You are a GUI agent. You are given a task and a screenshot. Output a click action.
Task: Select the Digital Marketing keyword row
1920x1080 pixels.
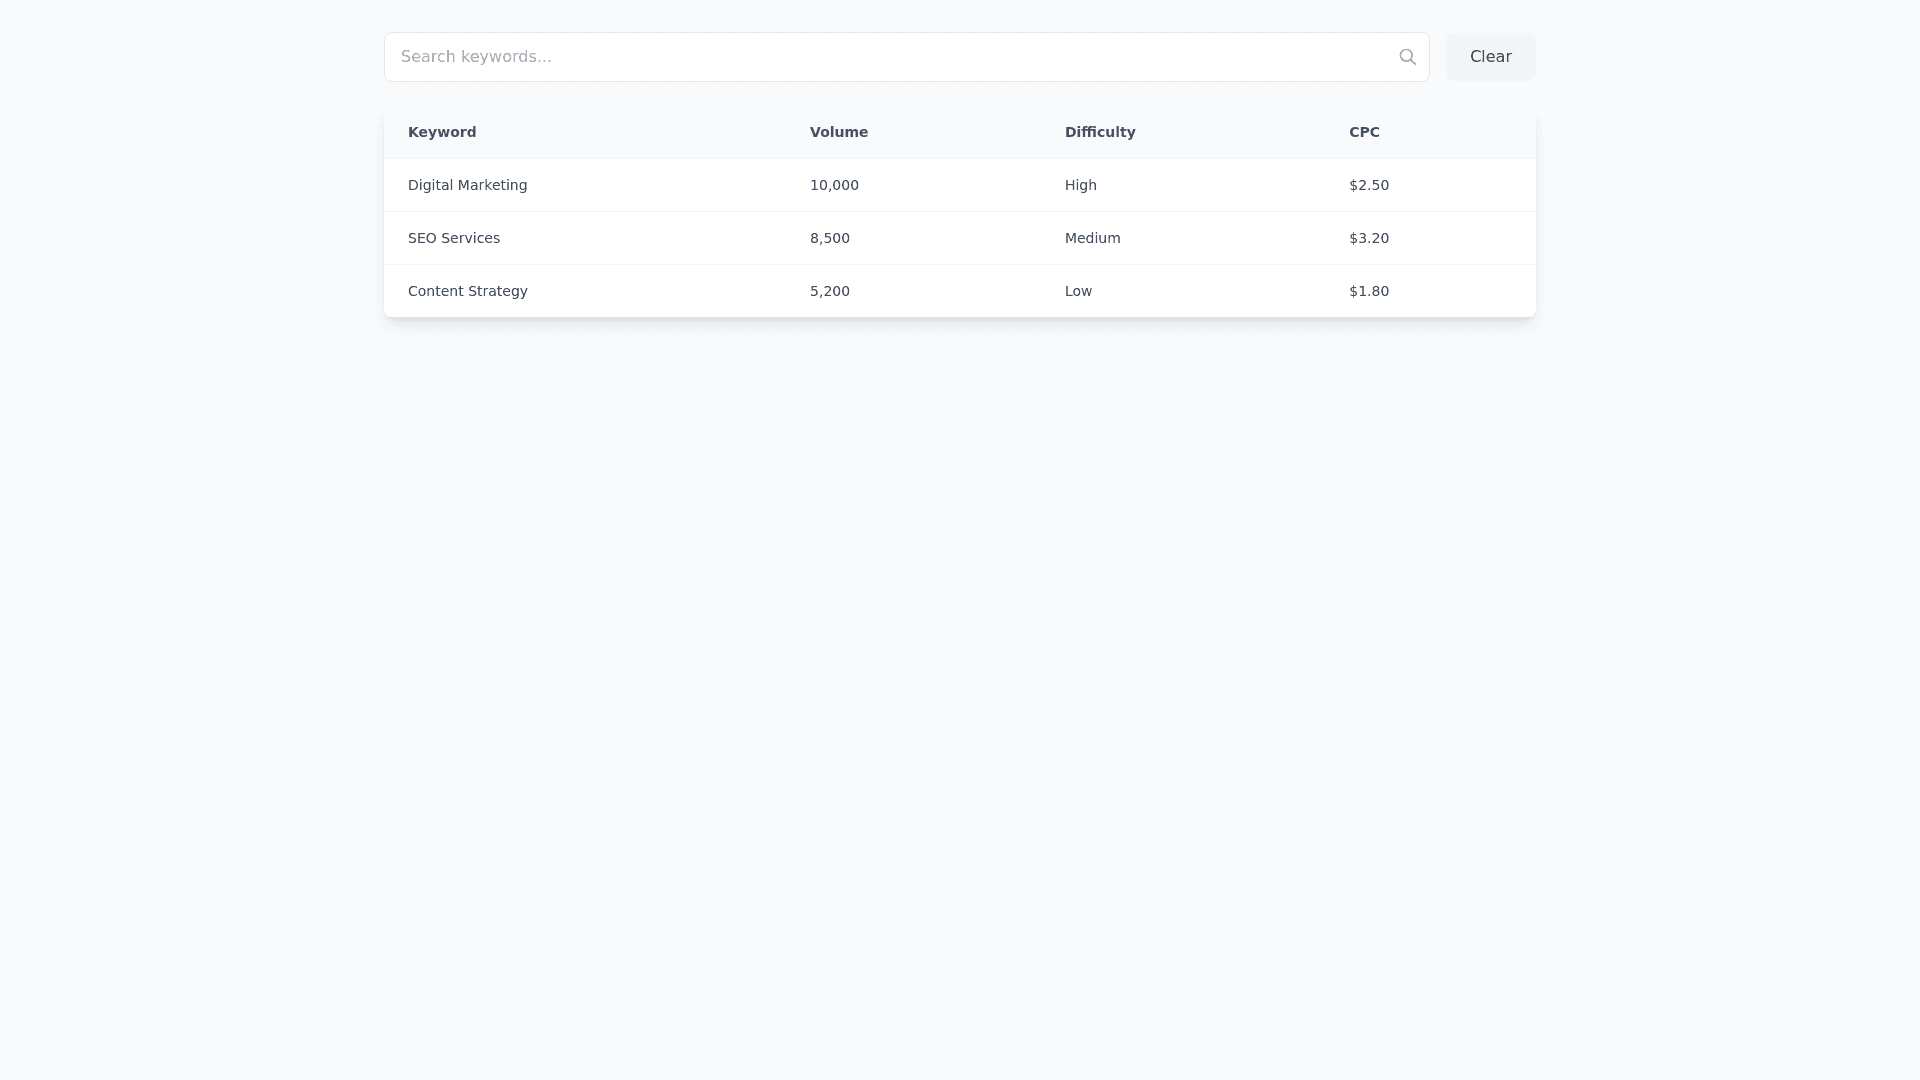467,185
